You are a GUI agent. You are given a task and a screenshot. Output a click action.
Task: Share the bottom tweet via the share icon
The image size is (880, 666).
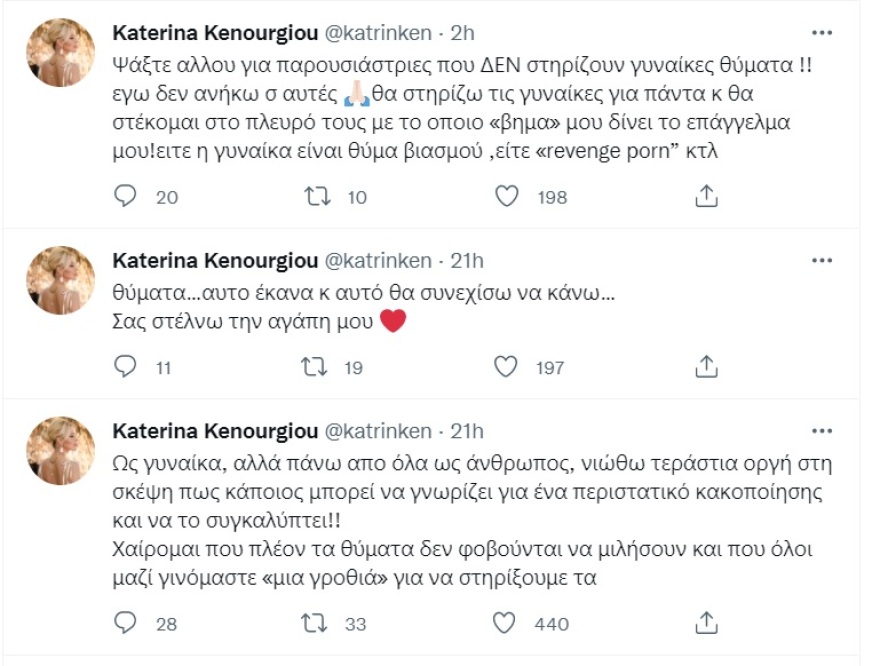point(707,623)
